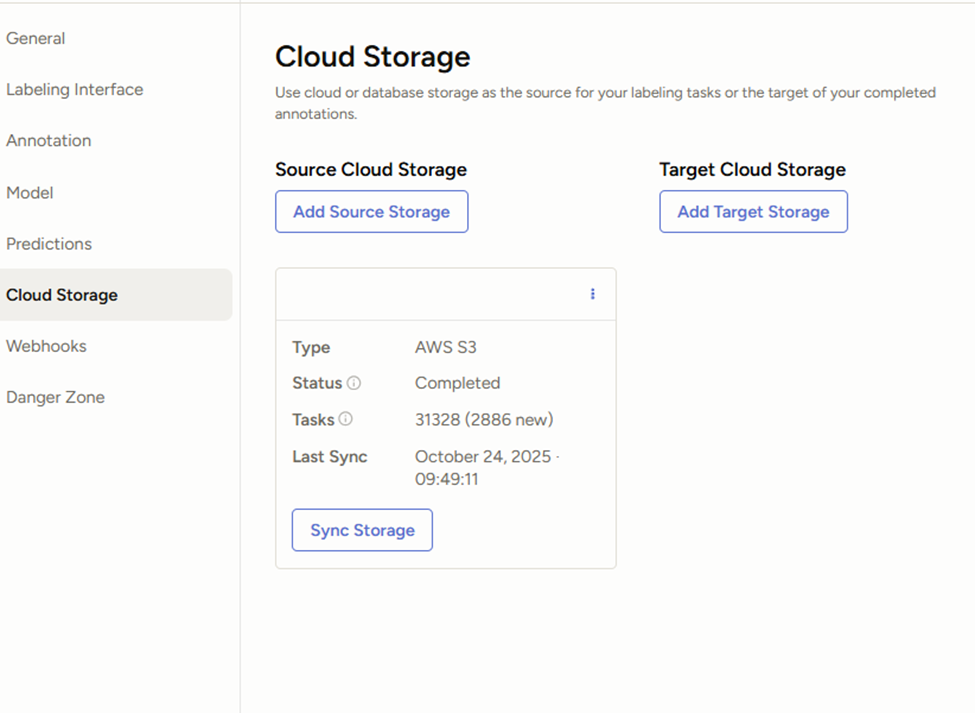Select the Cloud Storage sidebar item
Image resolution: width=975 pixels, height=713 pixels.
tap(62, 295)
